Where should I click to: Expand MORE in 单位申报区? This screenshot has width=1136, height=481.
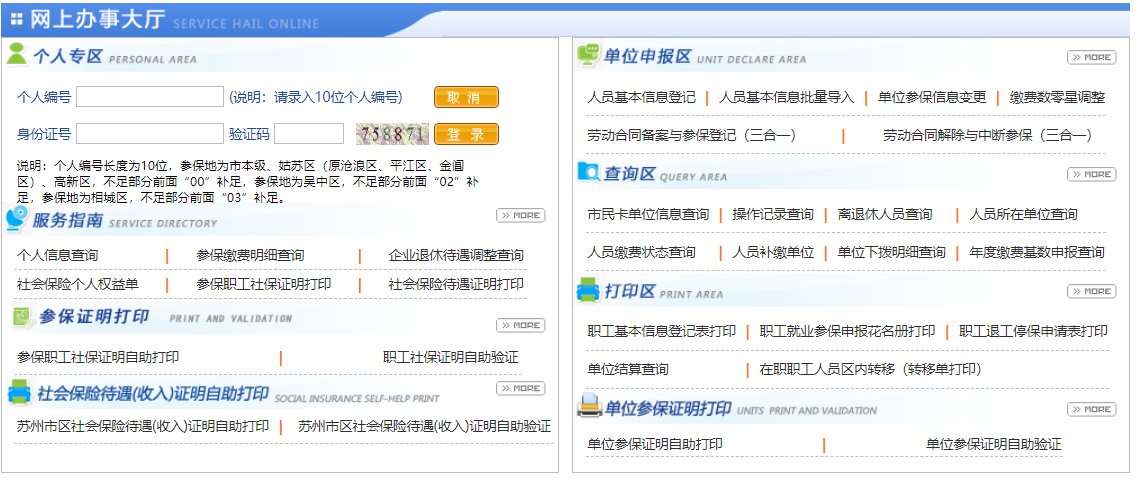click(x=1091, y=57)
